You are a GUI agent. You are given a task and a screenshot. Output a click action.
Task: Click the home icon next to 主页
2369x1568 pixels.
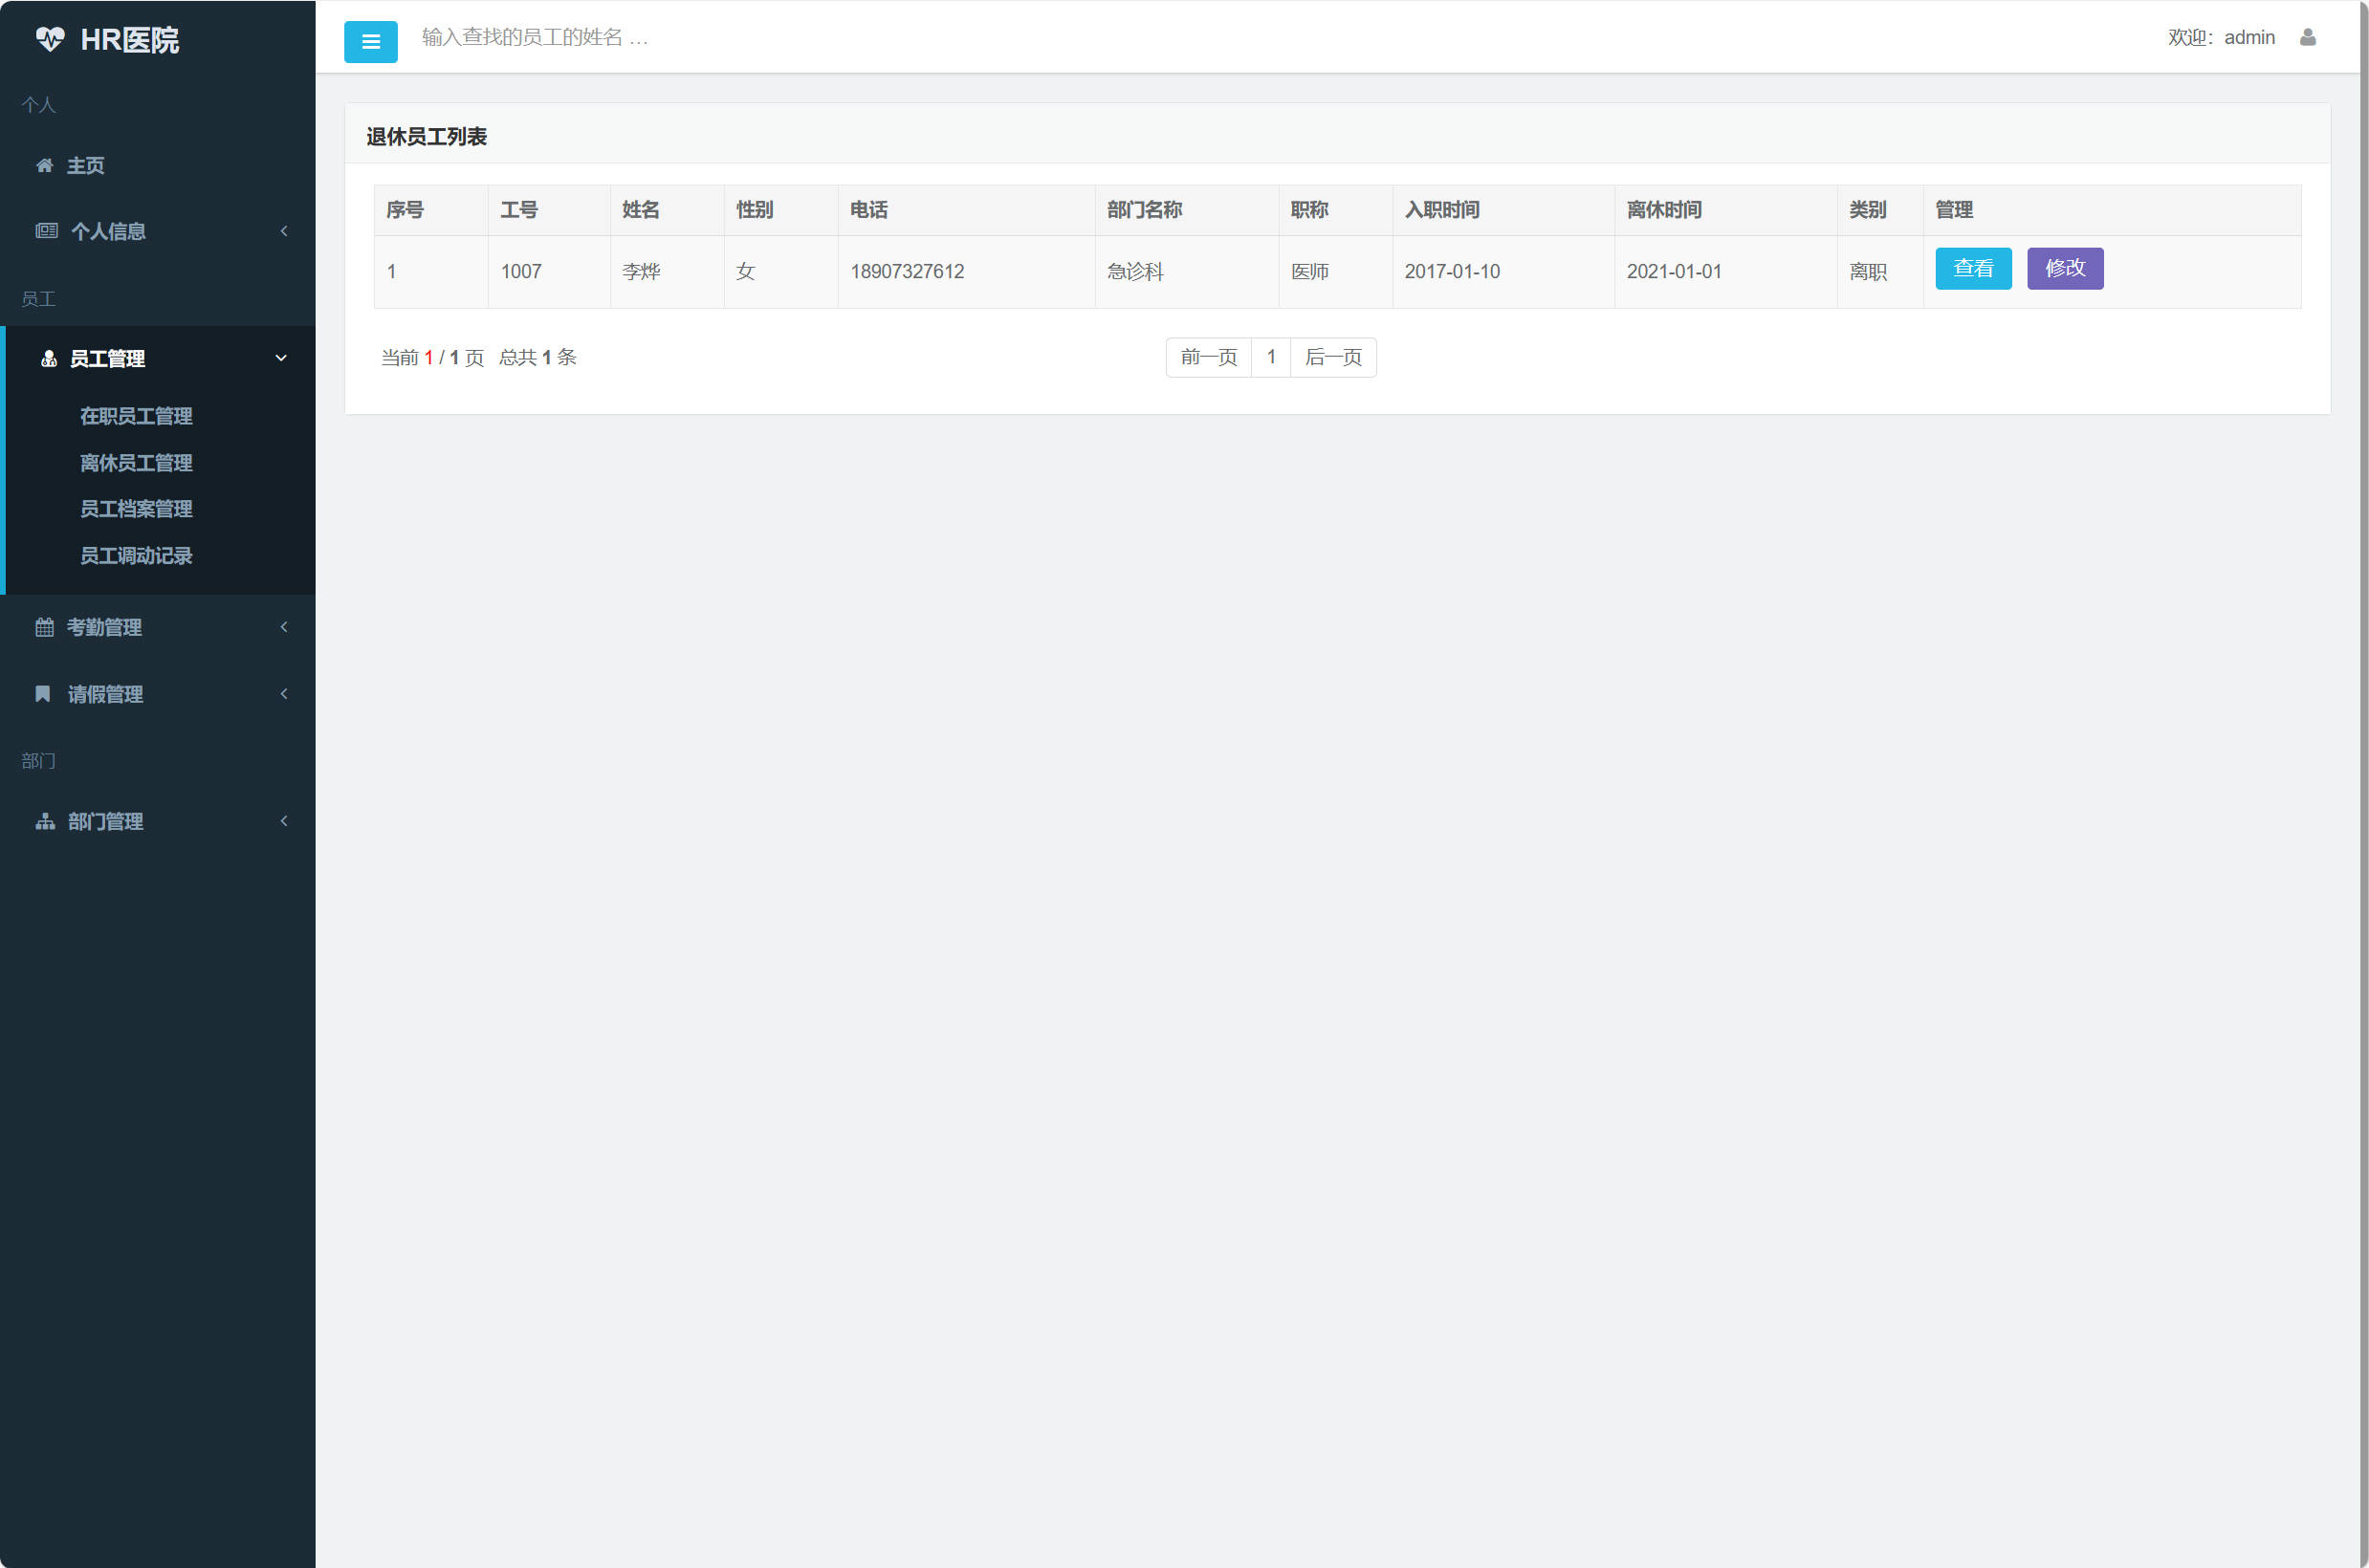pyautogui.click(x=44, y=165)
